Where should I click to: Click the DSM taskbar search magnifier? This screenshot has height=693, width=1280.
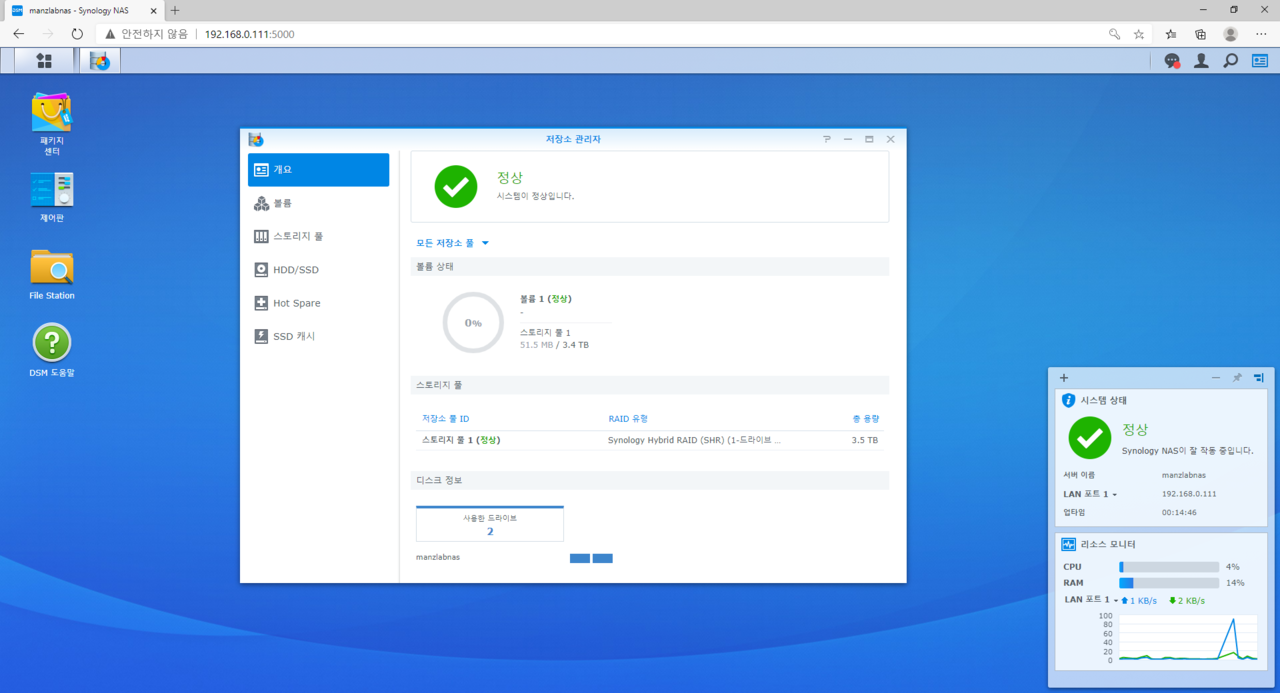pos(1230,61)
